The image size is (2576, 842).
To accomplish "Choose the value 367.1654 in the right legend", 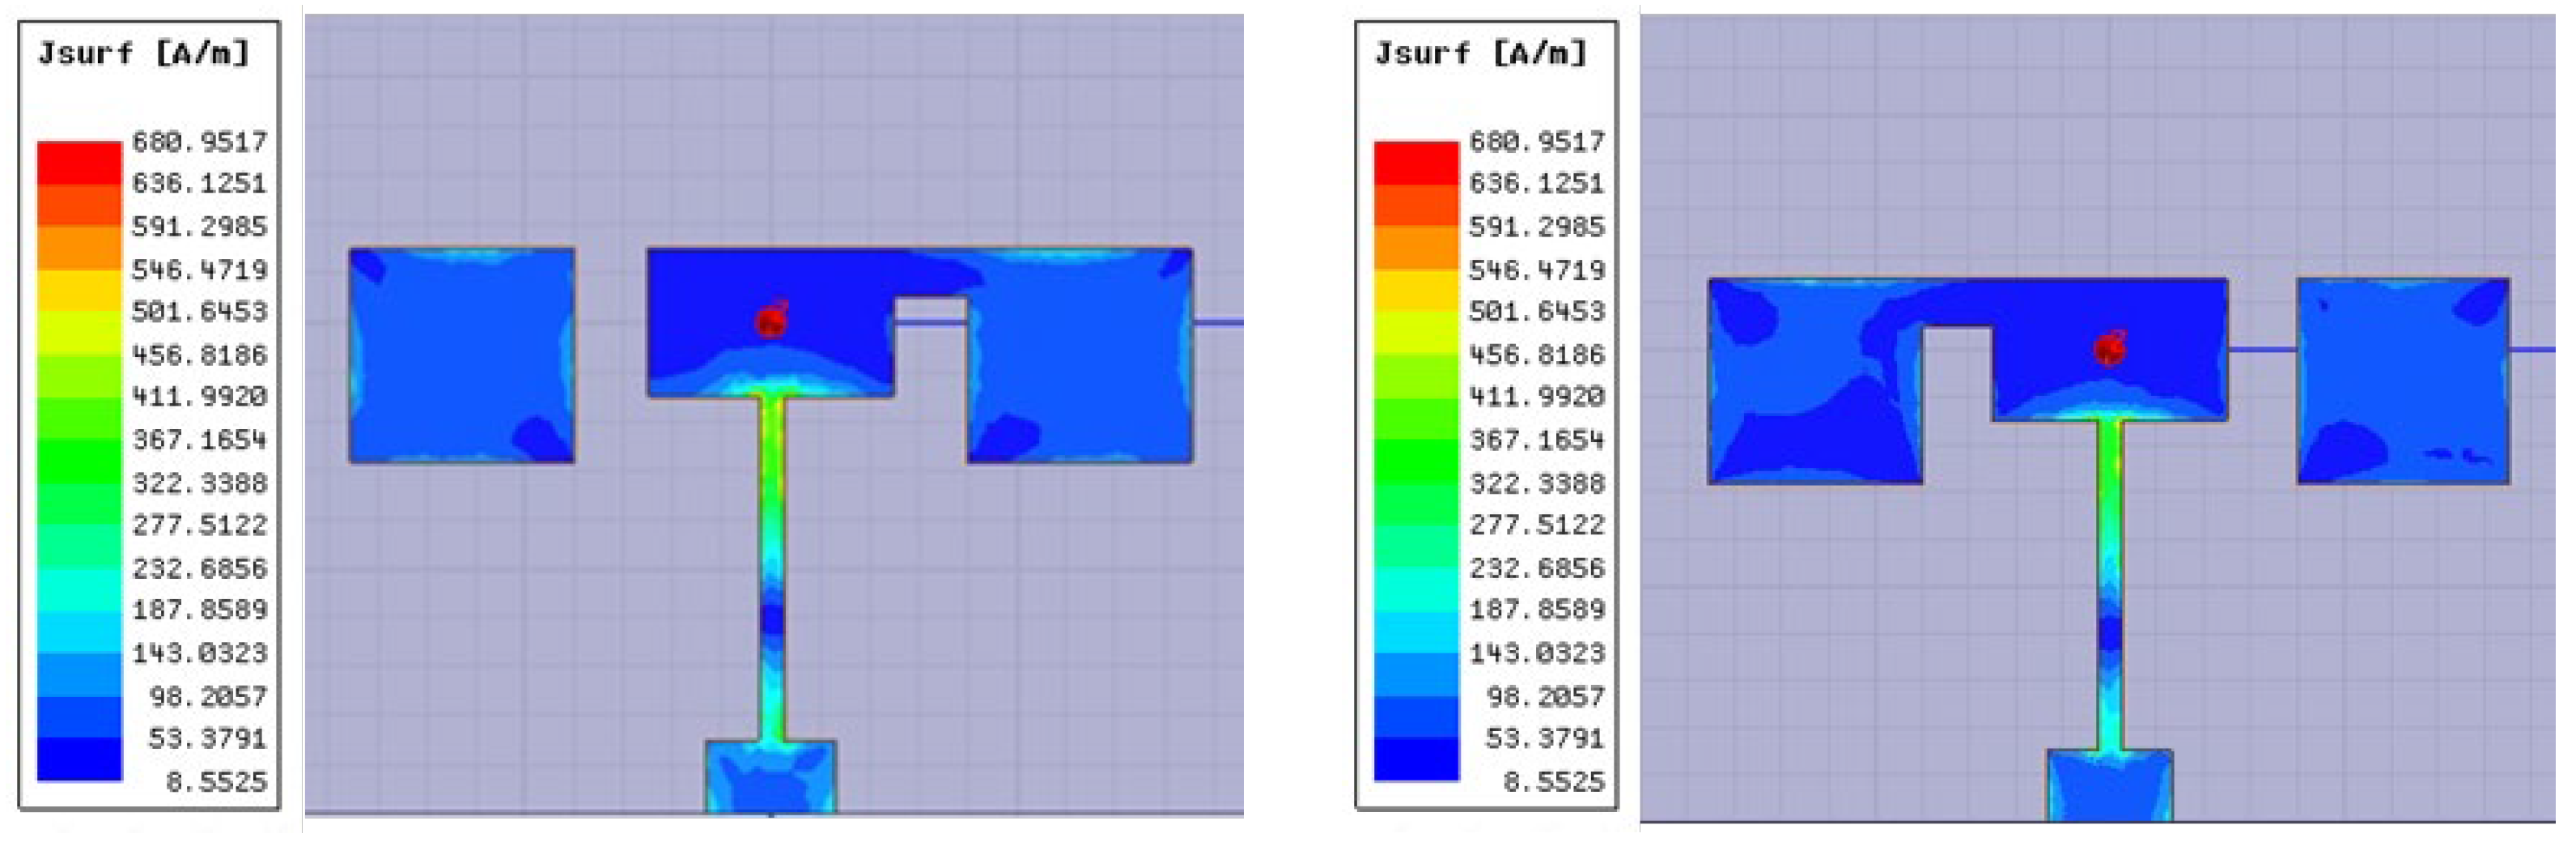I will point(1537,439).
